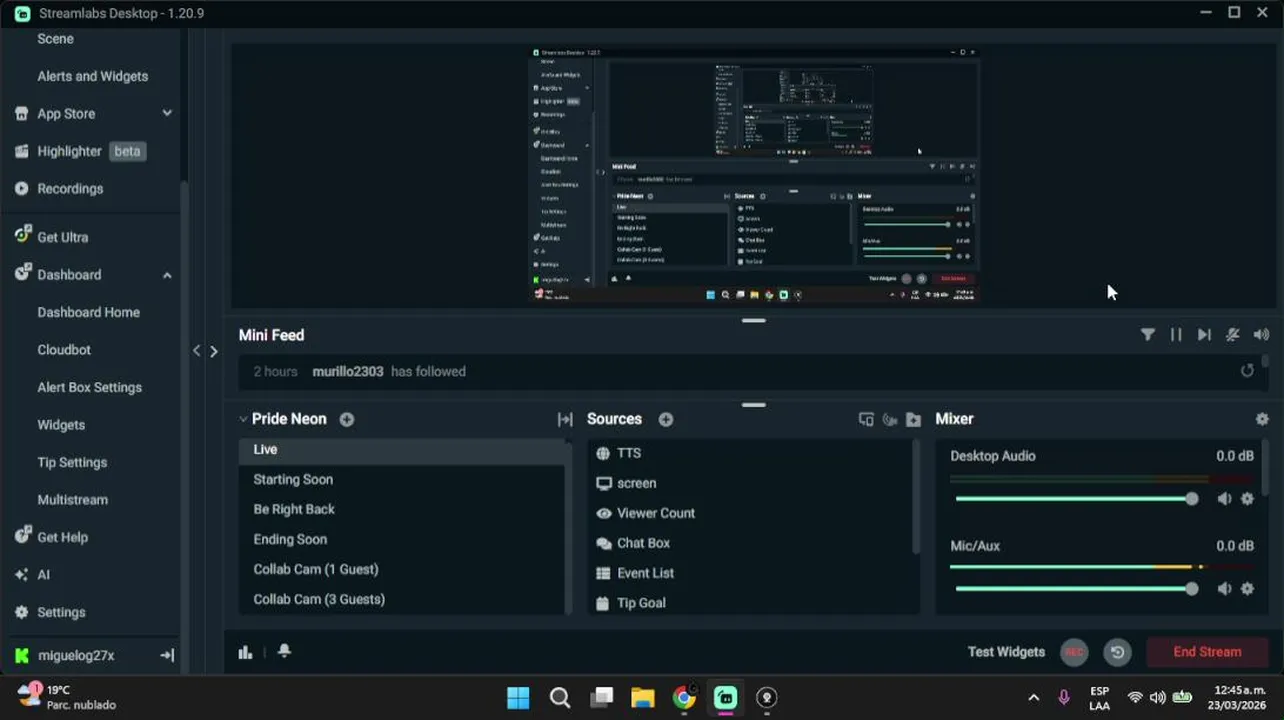Mute Desktop Audio speaker icon
The height and width of the screenshot is (720, 1284).
pyautogui.click(x=1224, y=499)
